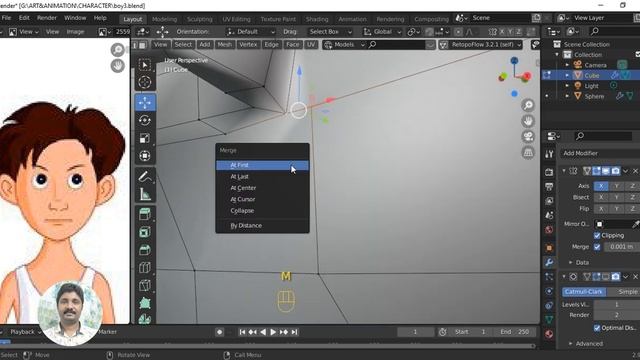Click the timeline Play button
Image resolution: width=640 pixels, height=360 pixels.
click(x=273, y=332)
